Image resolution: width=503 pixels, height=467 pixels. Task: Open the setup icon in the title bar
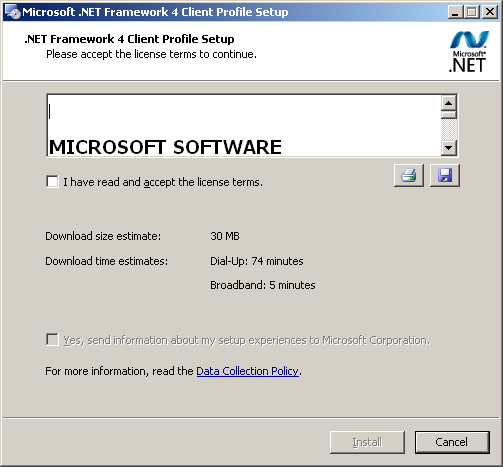click(13, 12)
